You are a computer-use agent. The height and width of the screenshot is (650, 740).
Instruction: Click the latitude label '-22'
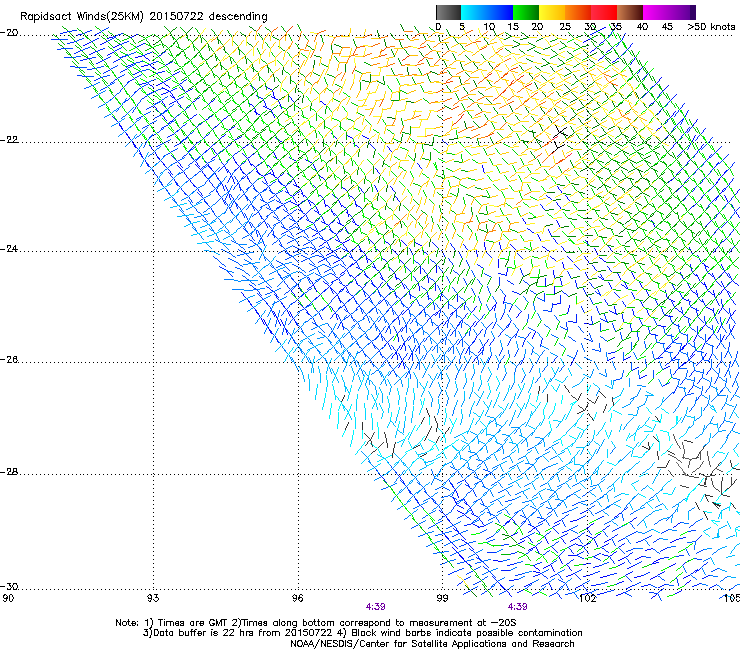[9, 140]
